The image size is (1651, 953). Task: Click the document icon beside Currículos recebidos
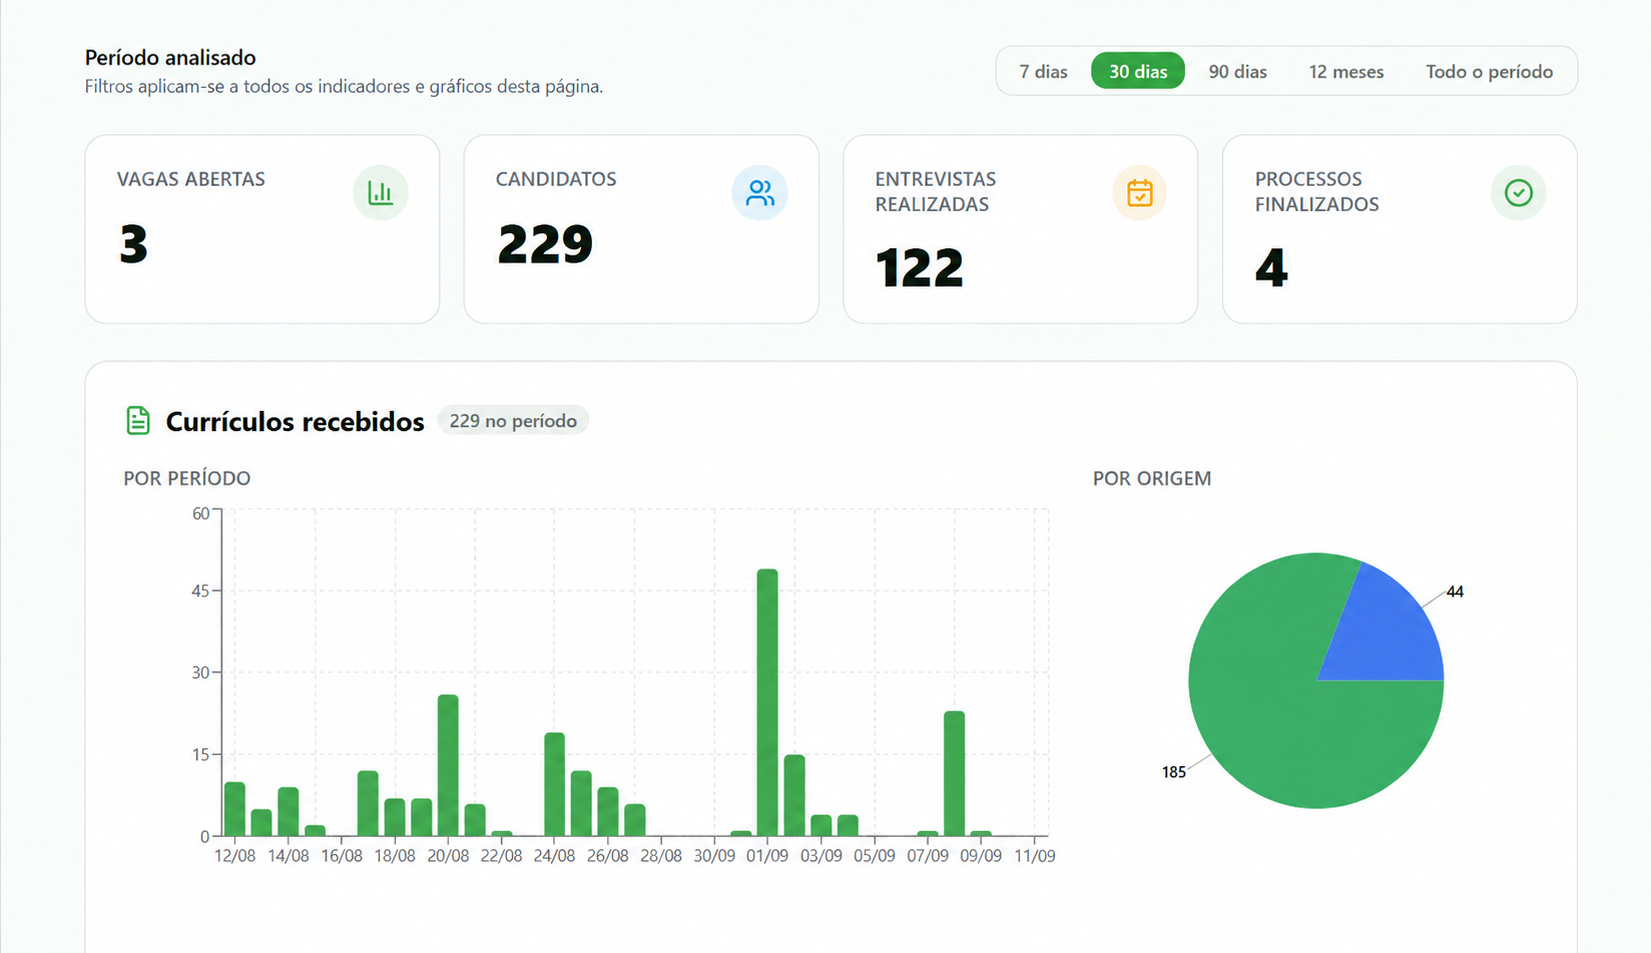pyautogui.click(x=138, y=421)
